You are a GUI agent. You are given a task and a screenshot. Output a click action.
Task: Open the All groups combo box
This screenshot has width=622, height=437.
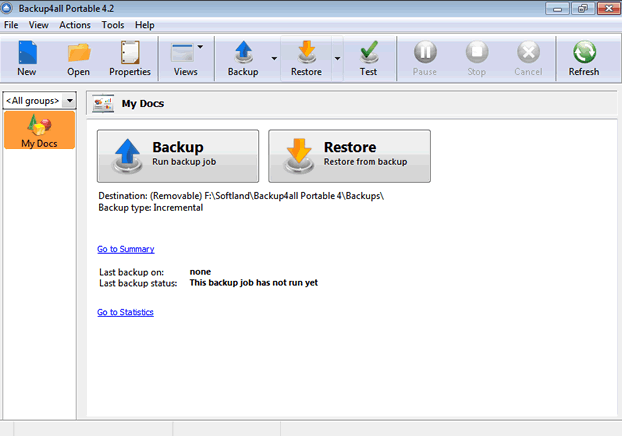[39, 101]
